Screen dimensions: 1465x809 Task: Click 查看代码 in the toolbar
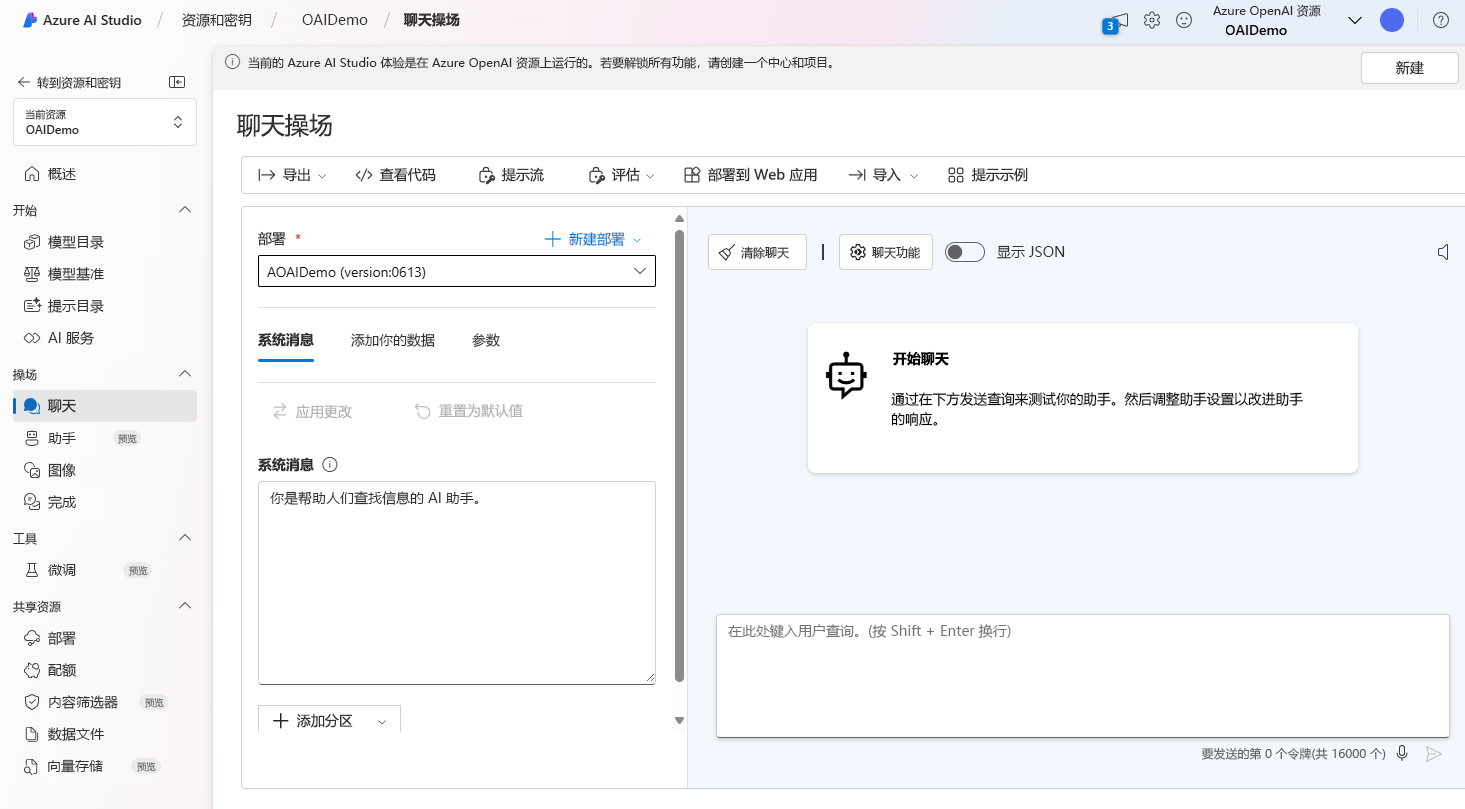[396, 175]
